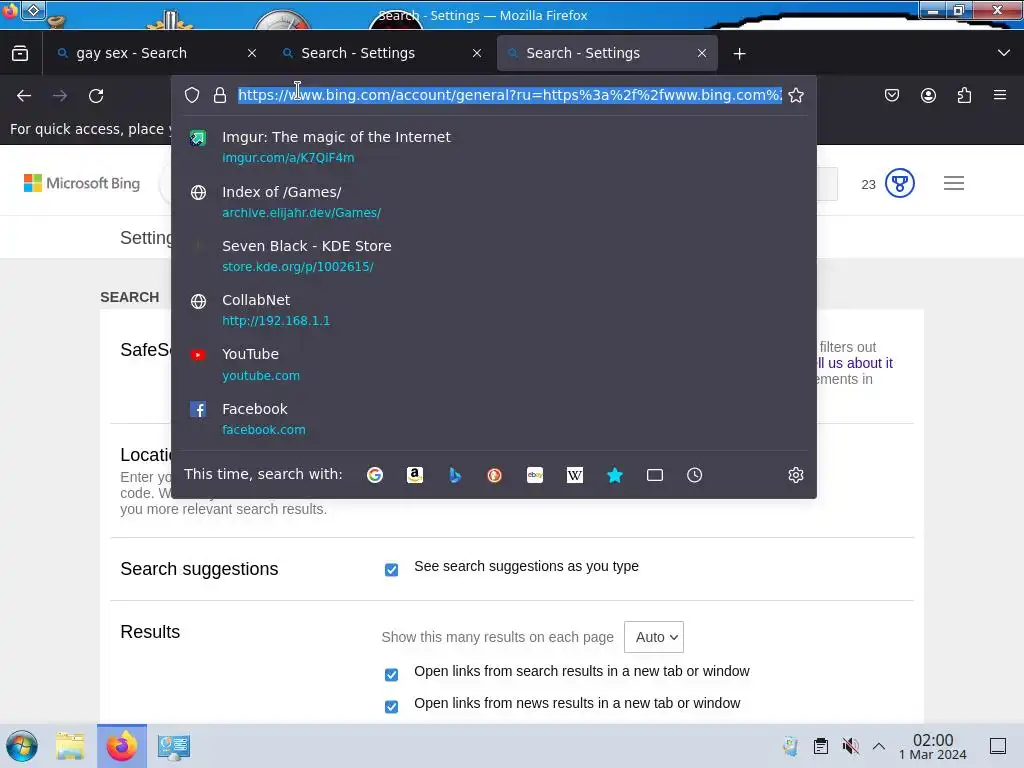Screen dimensions: 1024x768
Task: Open YouTube suggestion
Action: click(x=494, y=364)
